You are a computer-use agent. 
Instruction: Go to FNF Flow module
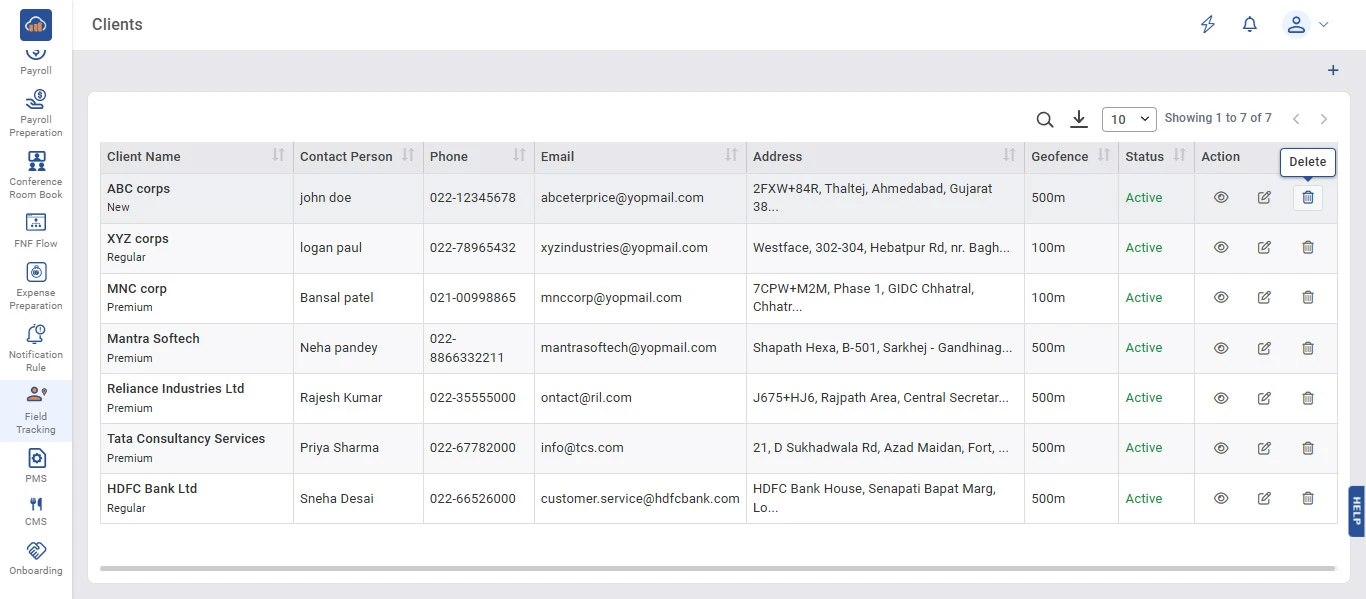point(36,230)
